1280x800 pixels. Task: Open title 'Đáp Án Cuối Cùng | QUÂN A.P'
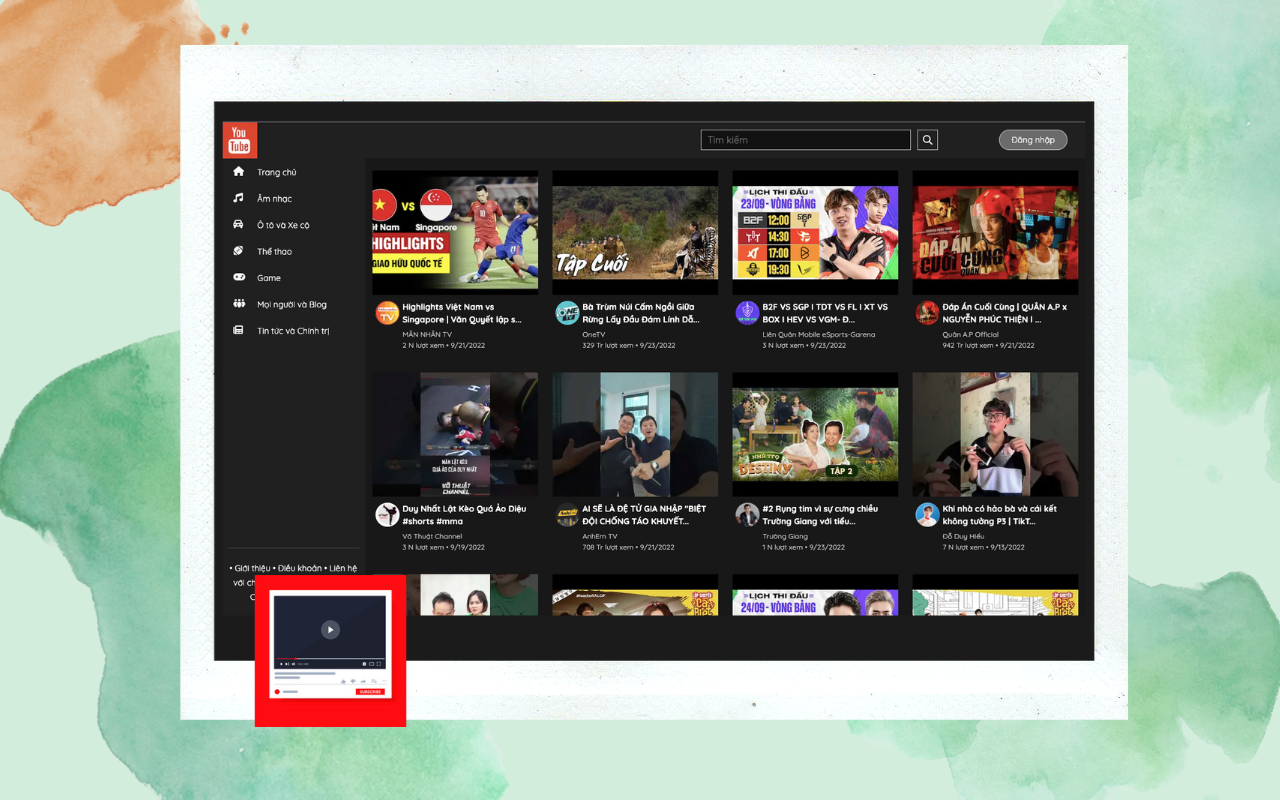point(1004,313)
